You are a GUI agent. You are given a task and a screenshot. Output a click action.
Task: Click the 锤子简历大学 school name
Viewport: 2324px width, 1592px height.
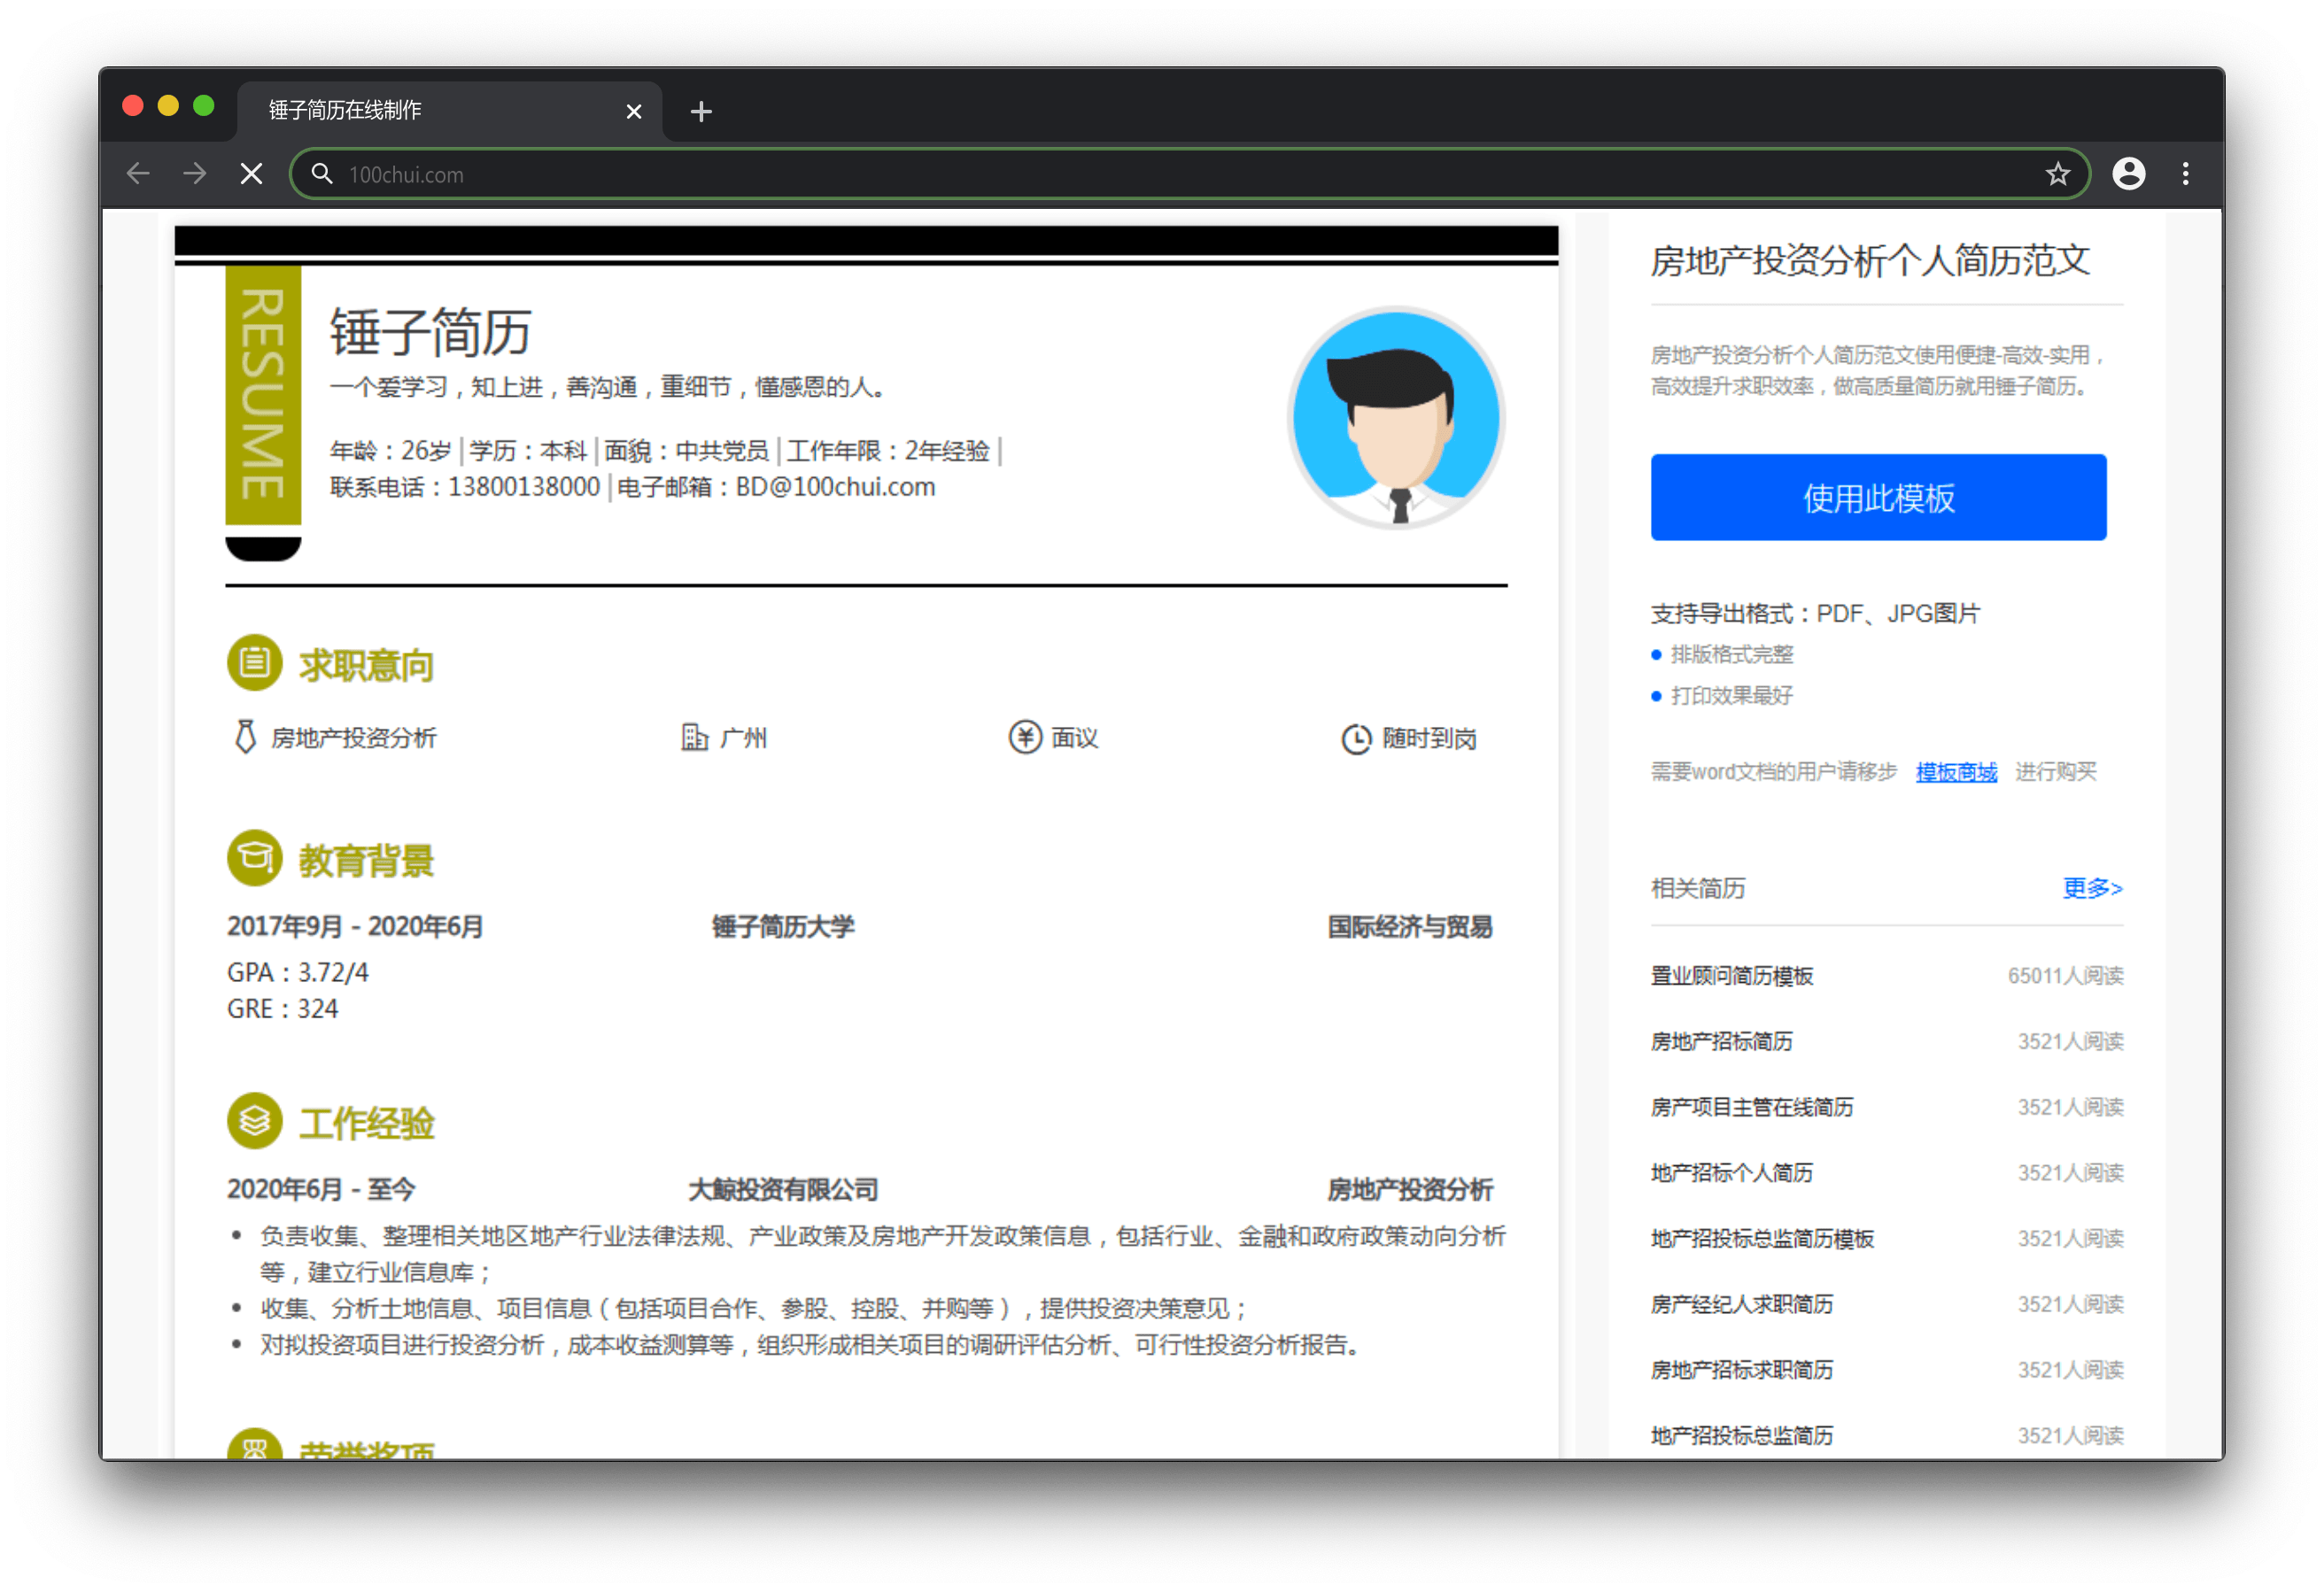783,927
